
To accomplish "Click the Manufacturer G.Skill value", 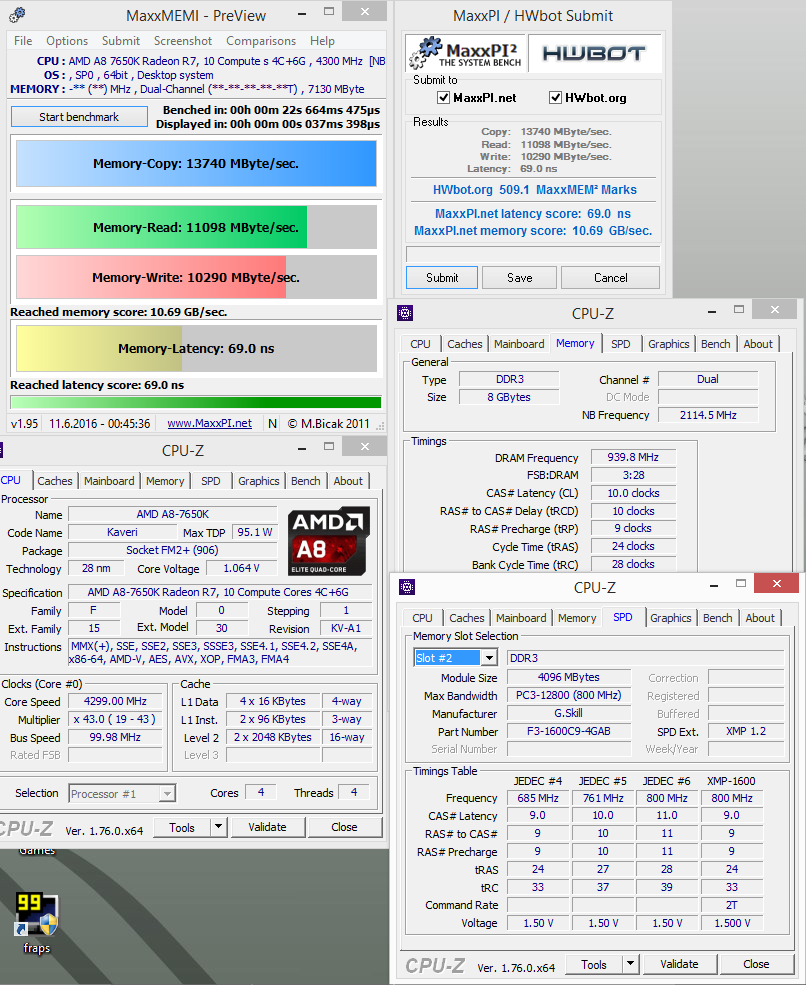I will [569, 713].
